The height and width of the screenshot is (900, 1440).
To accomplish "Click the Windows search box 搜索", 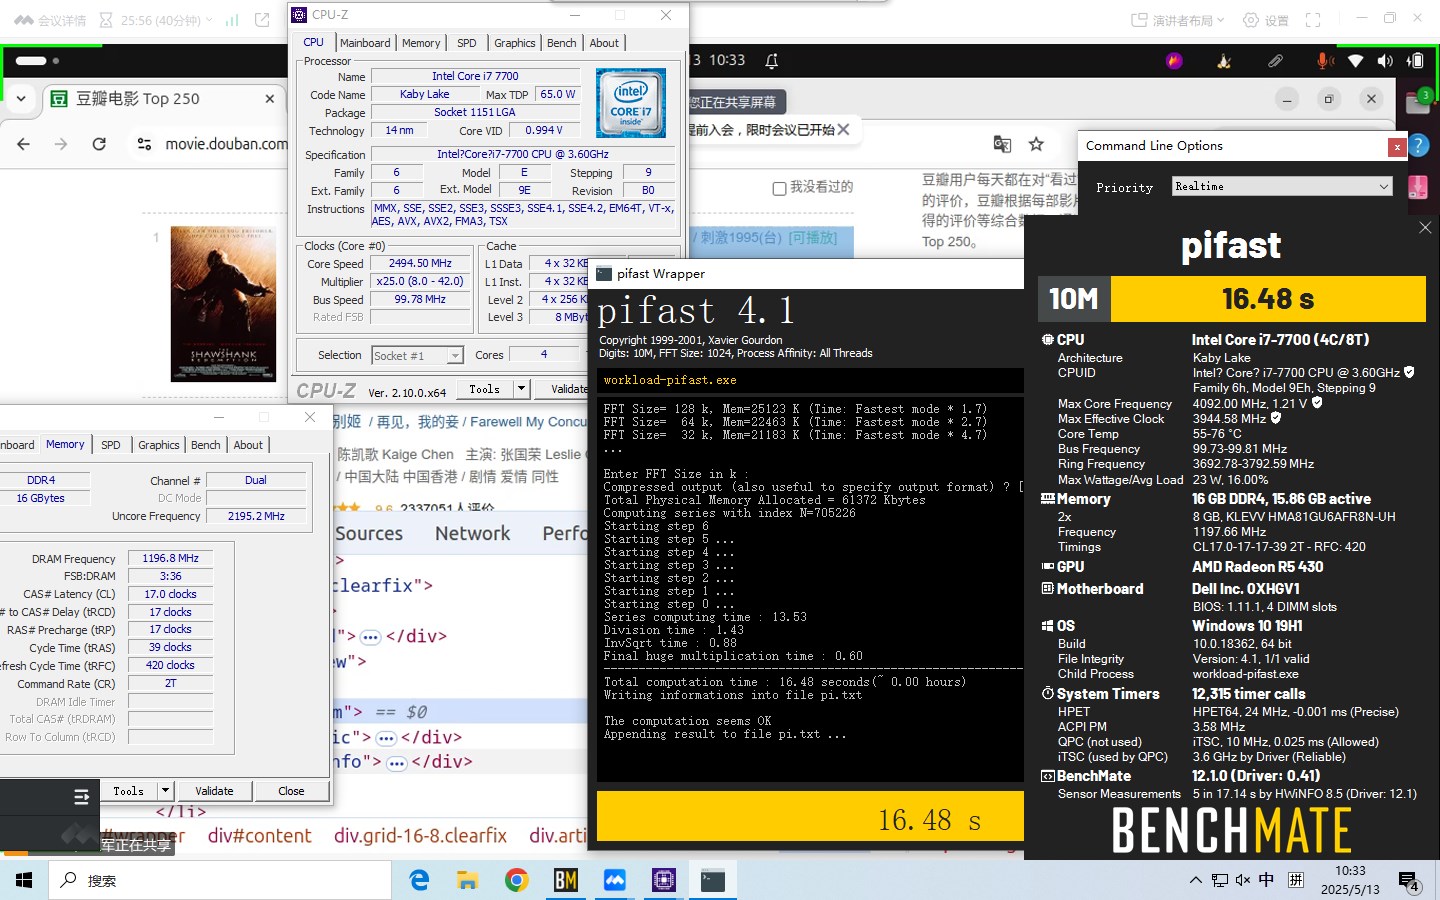I will (220, 880).
